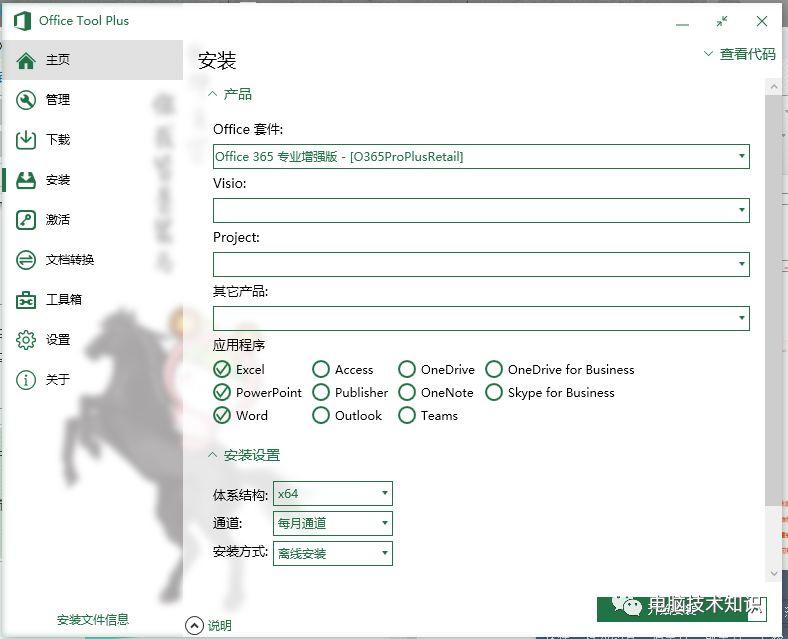Uncheck the Excel application
This screenshot has height=639, width=788.
click(x=222, y=369)
